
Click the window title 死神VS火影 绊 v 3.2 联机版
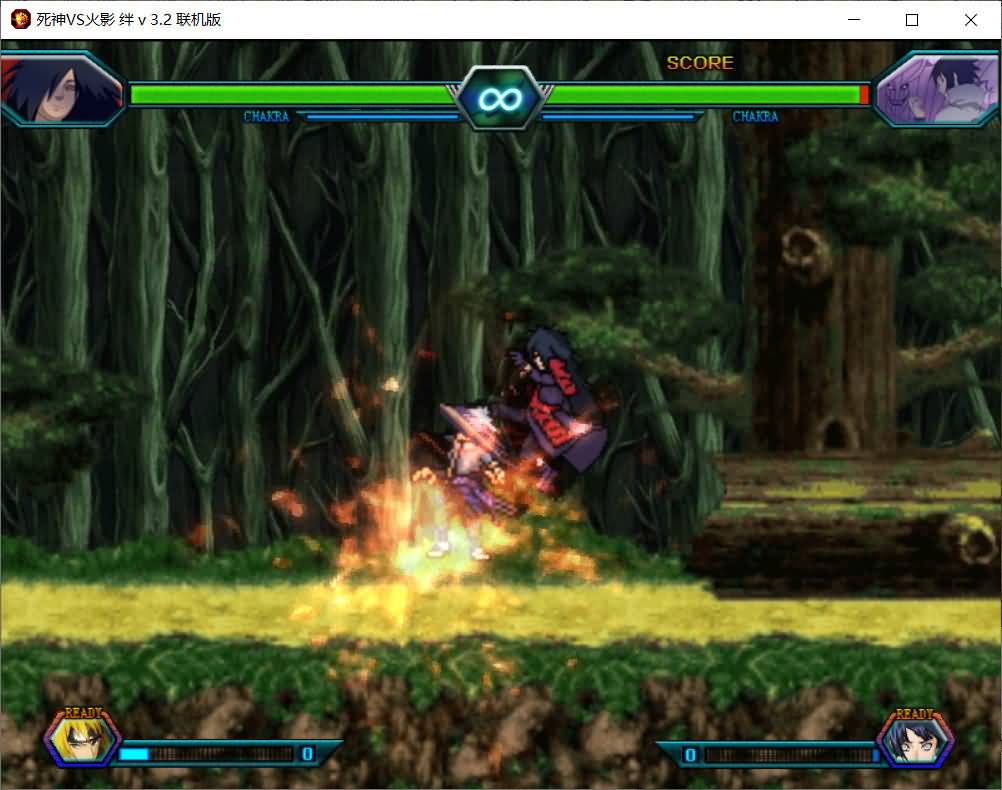pyautogui.click(x=128, y=20)
